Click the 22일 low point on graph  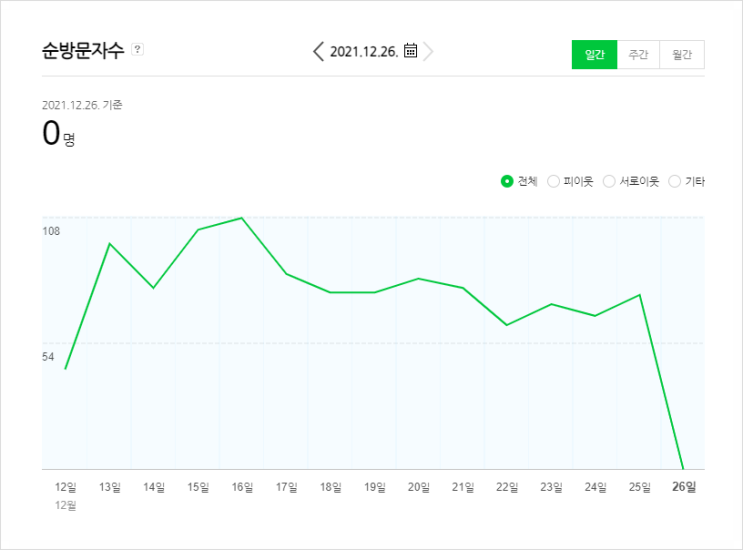point(507,325)
